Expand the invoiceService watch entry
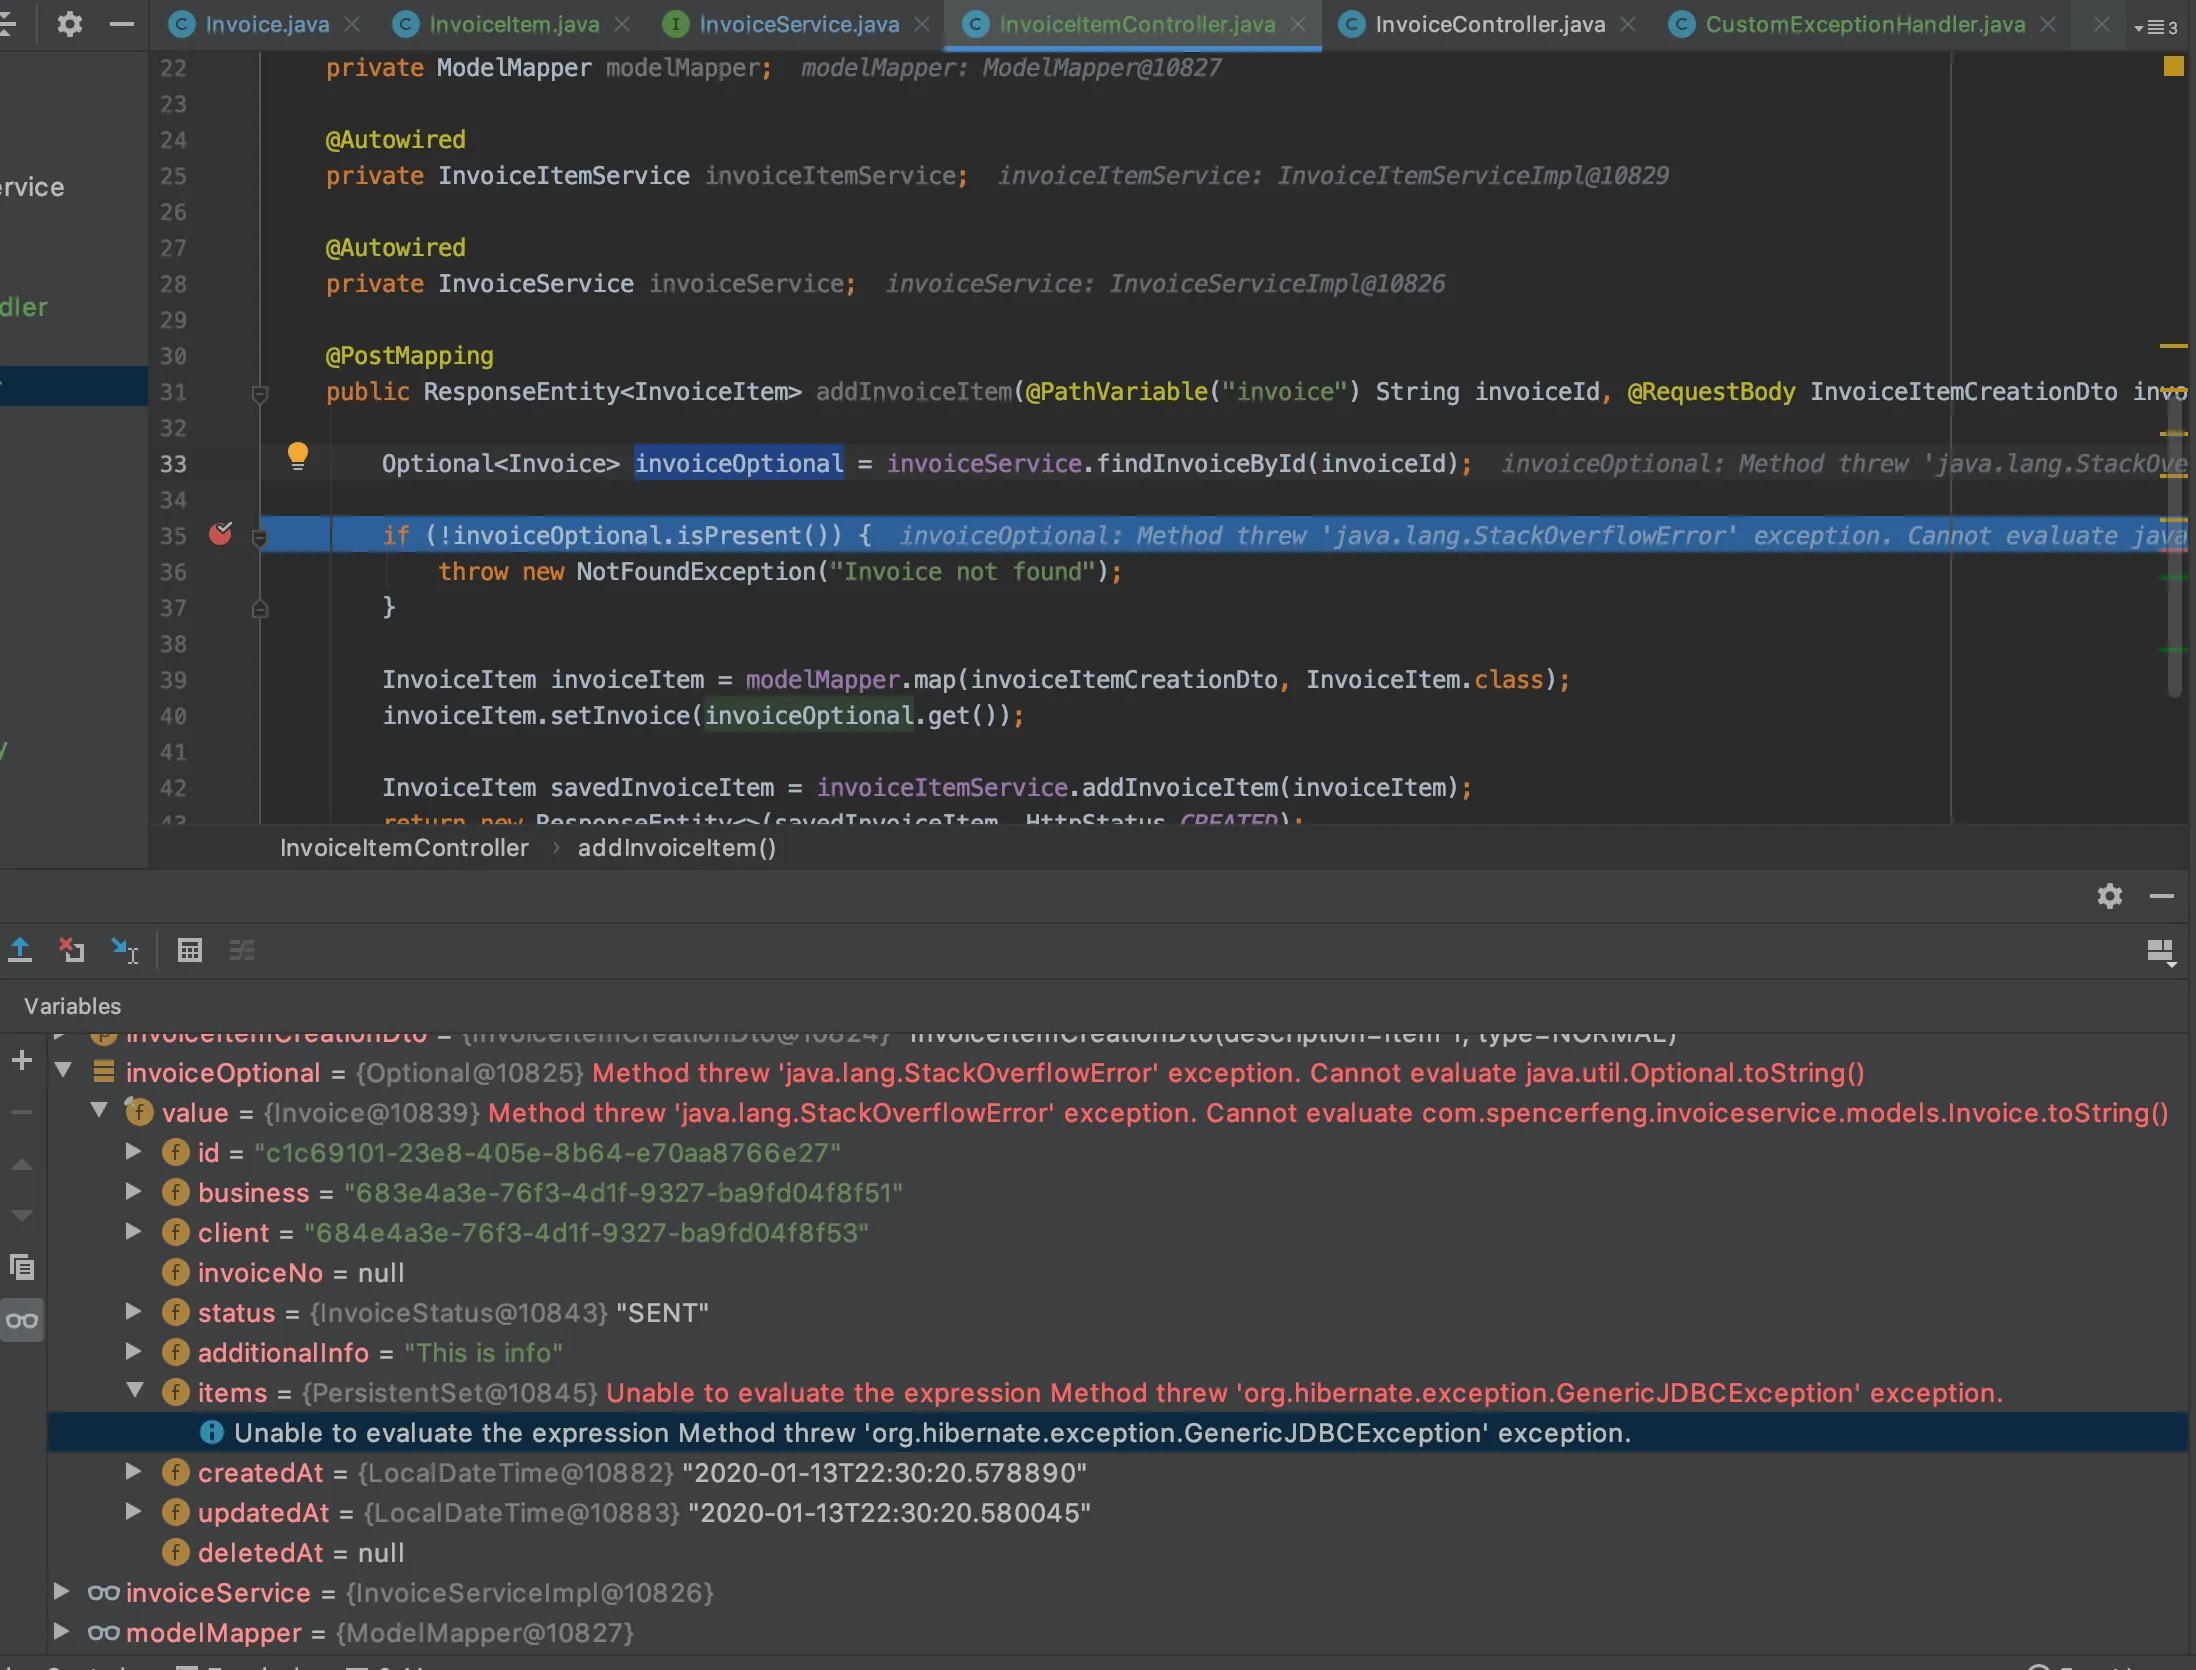The width and height of the screenshot is (2196, 1670). (61, 1591)
